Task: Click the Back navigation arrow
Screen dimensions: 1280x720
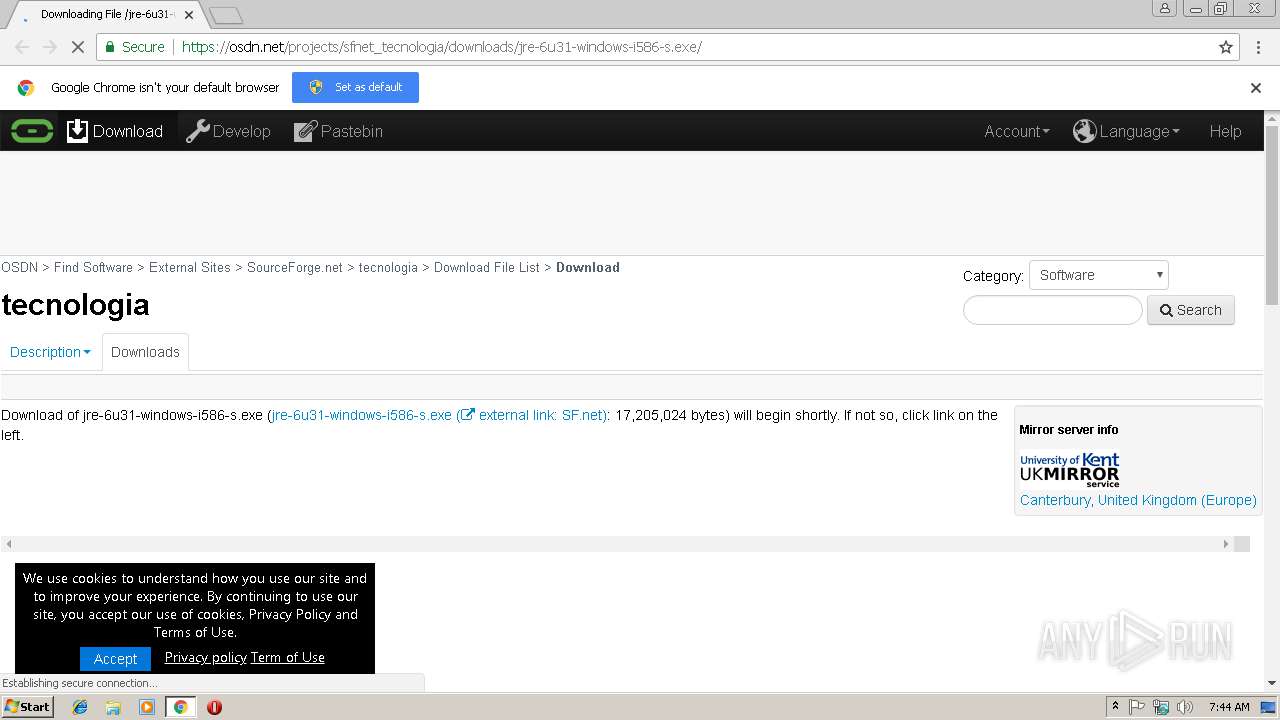Action: coord(22,47)
